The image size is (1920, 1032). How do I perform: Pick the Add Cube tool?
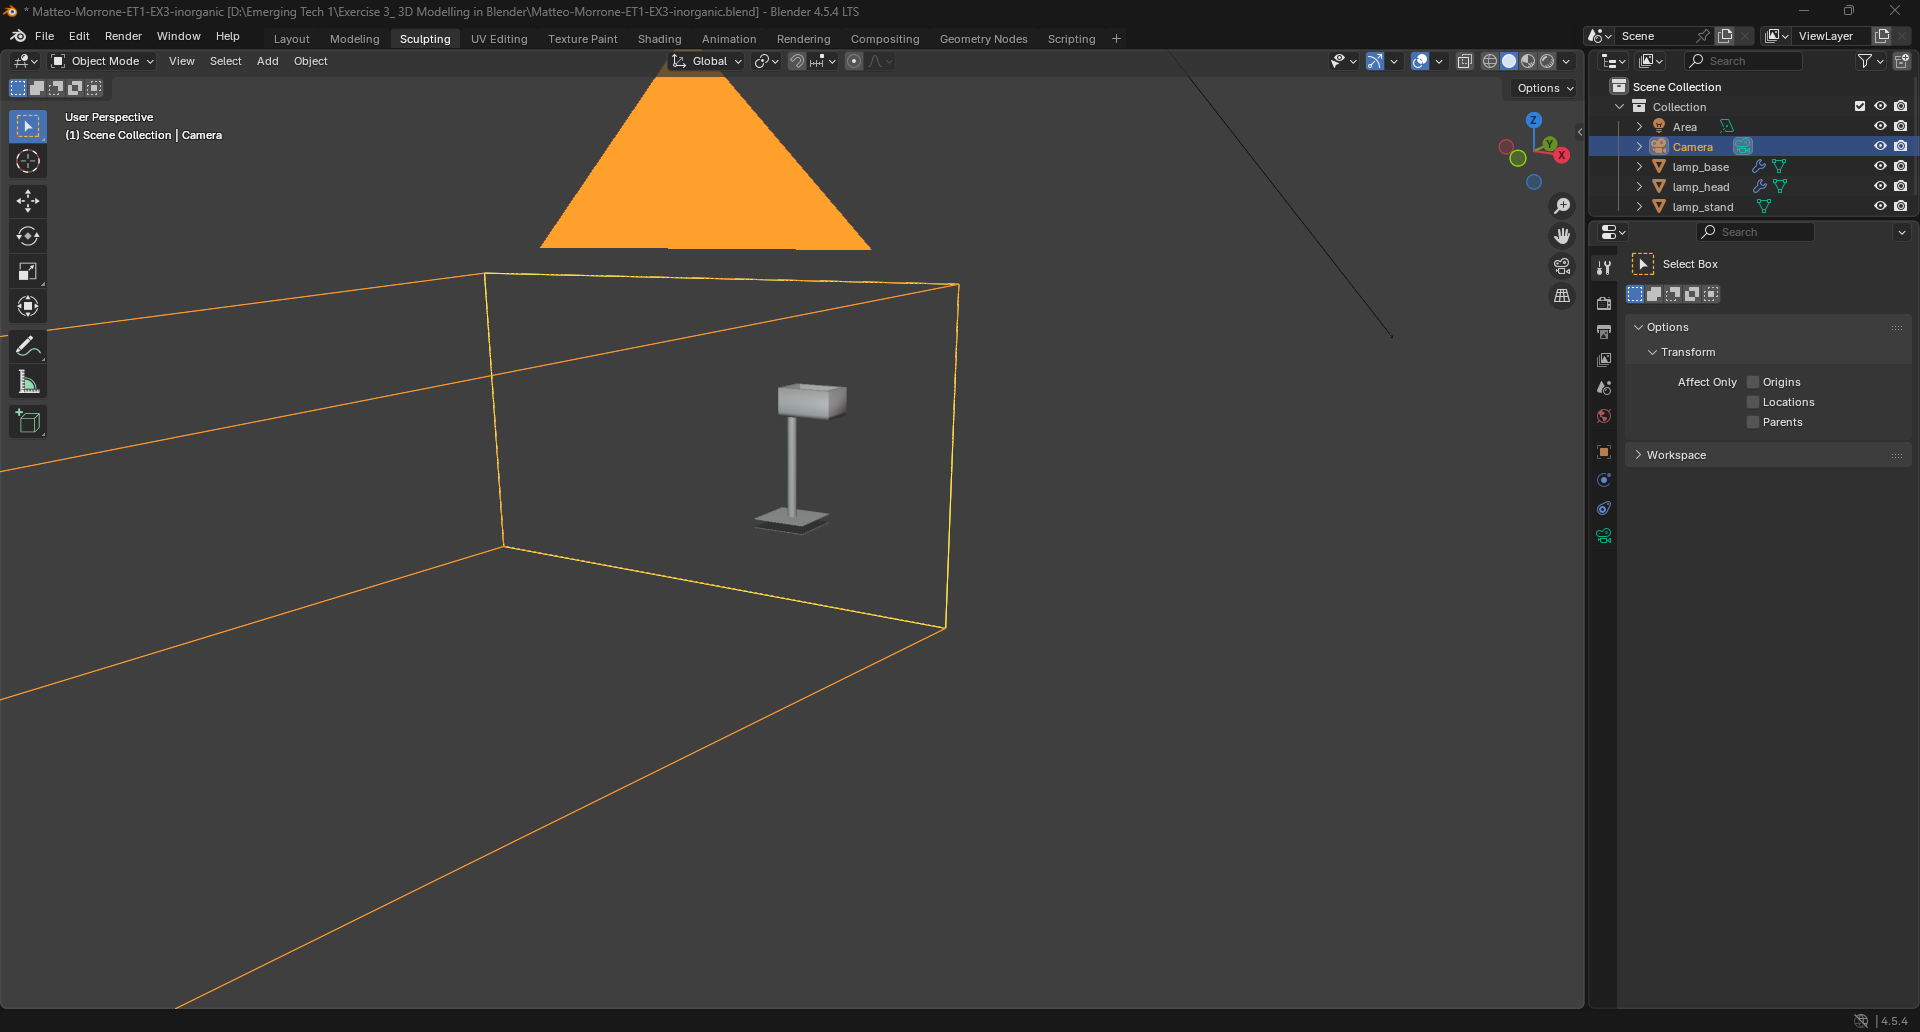(x=27, y=421)
